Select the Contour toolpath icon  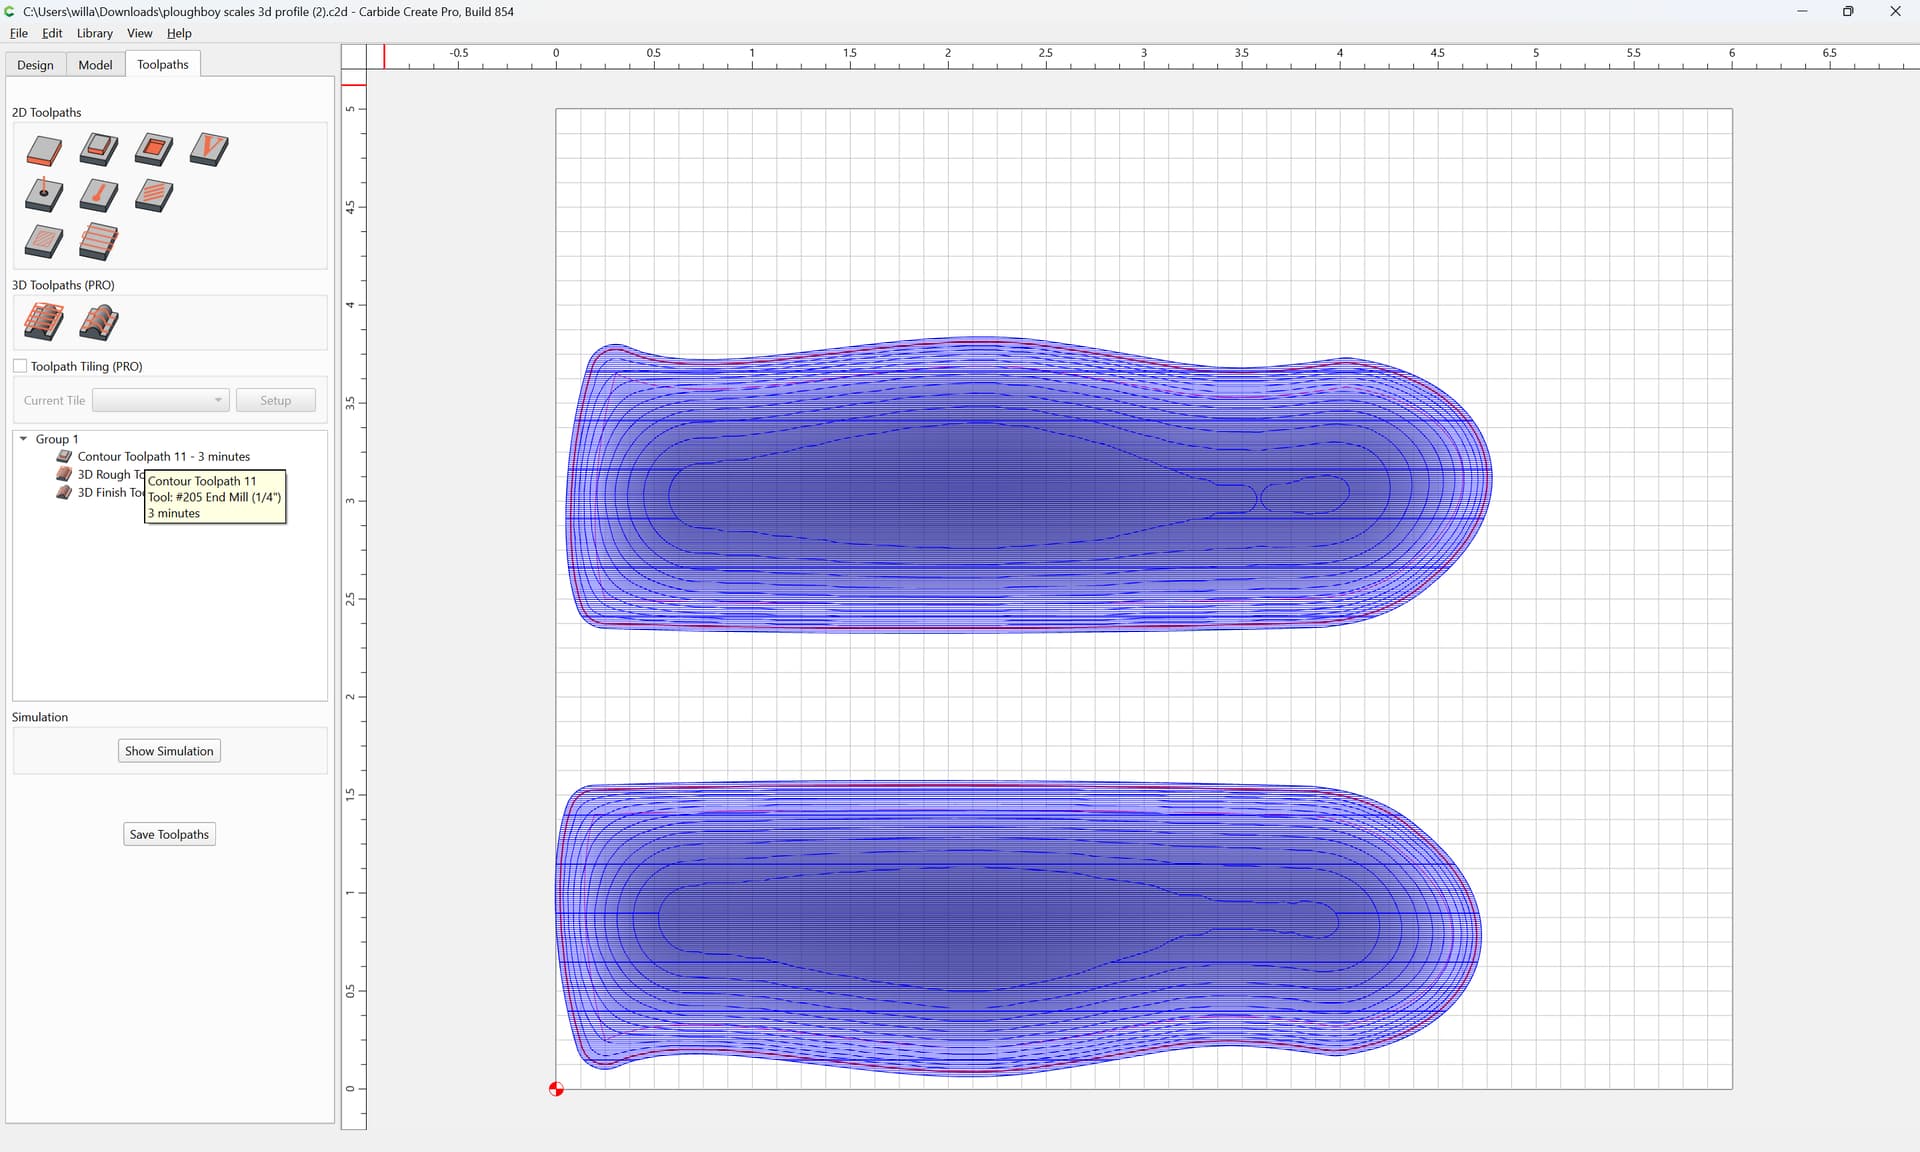point(44,150)
